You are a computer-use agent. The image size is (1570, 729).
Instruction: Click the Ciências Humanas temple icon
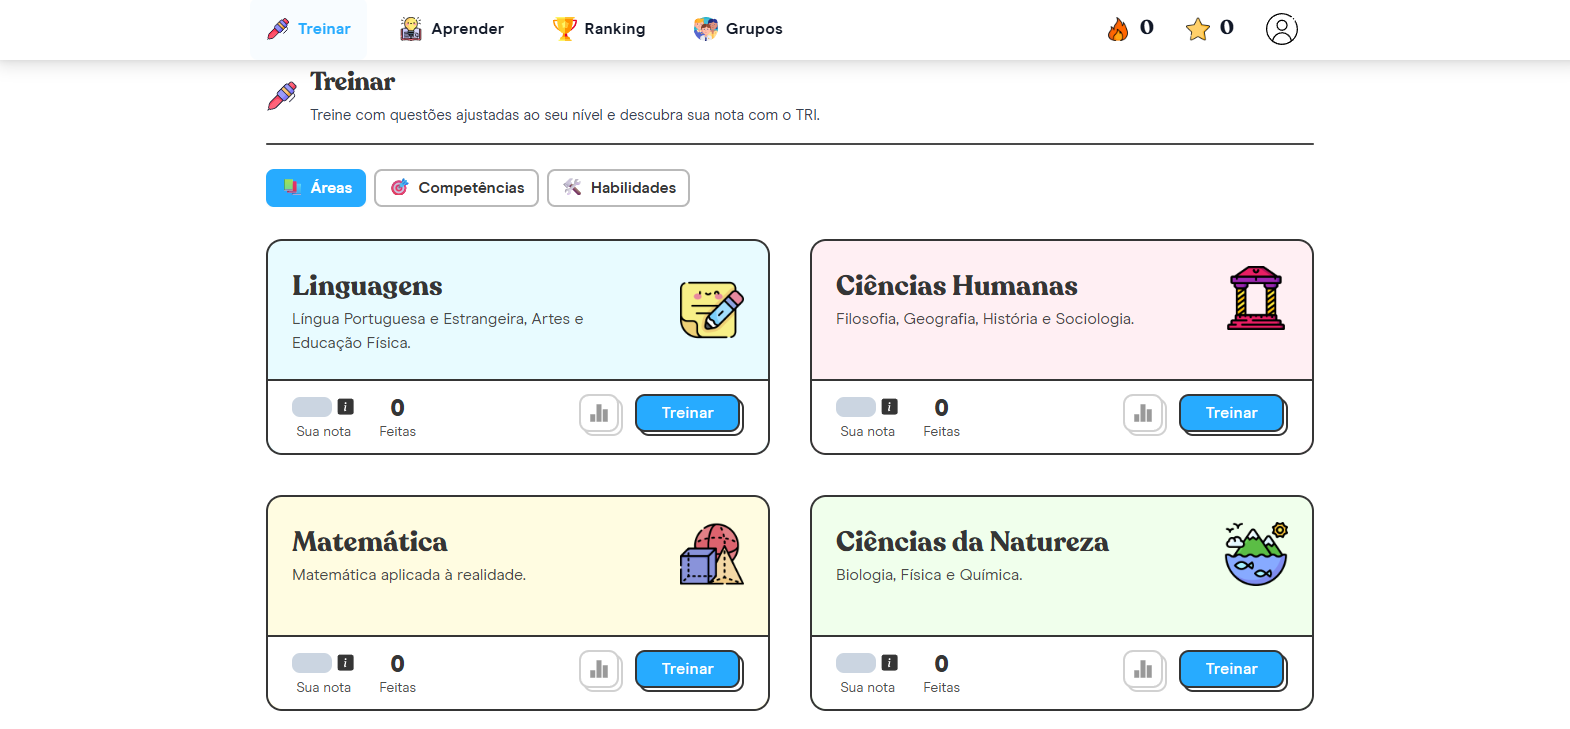tap(1256, 298)
